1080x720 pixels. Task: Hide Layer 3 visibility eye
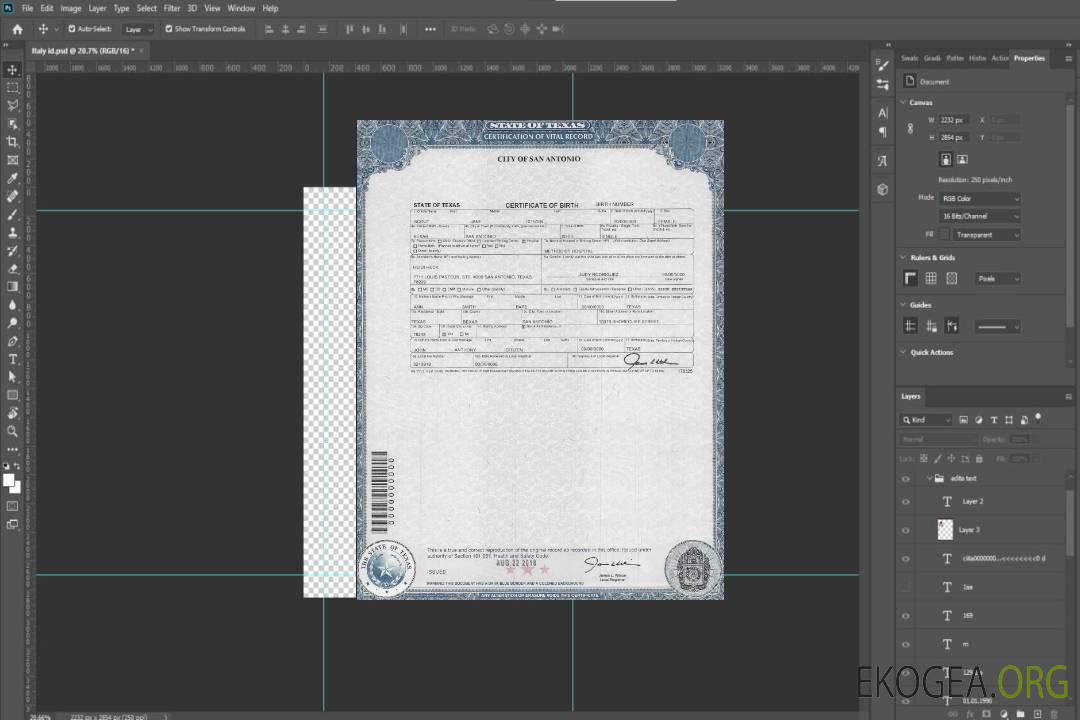(906, 530)
